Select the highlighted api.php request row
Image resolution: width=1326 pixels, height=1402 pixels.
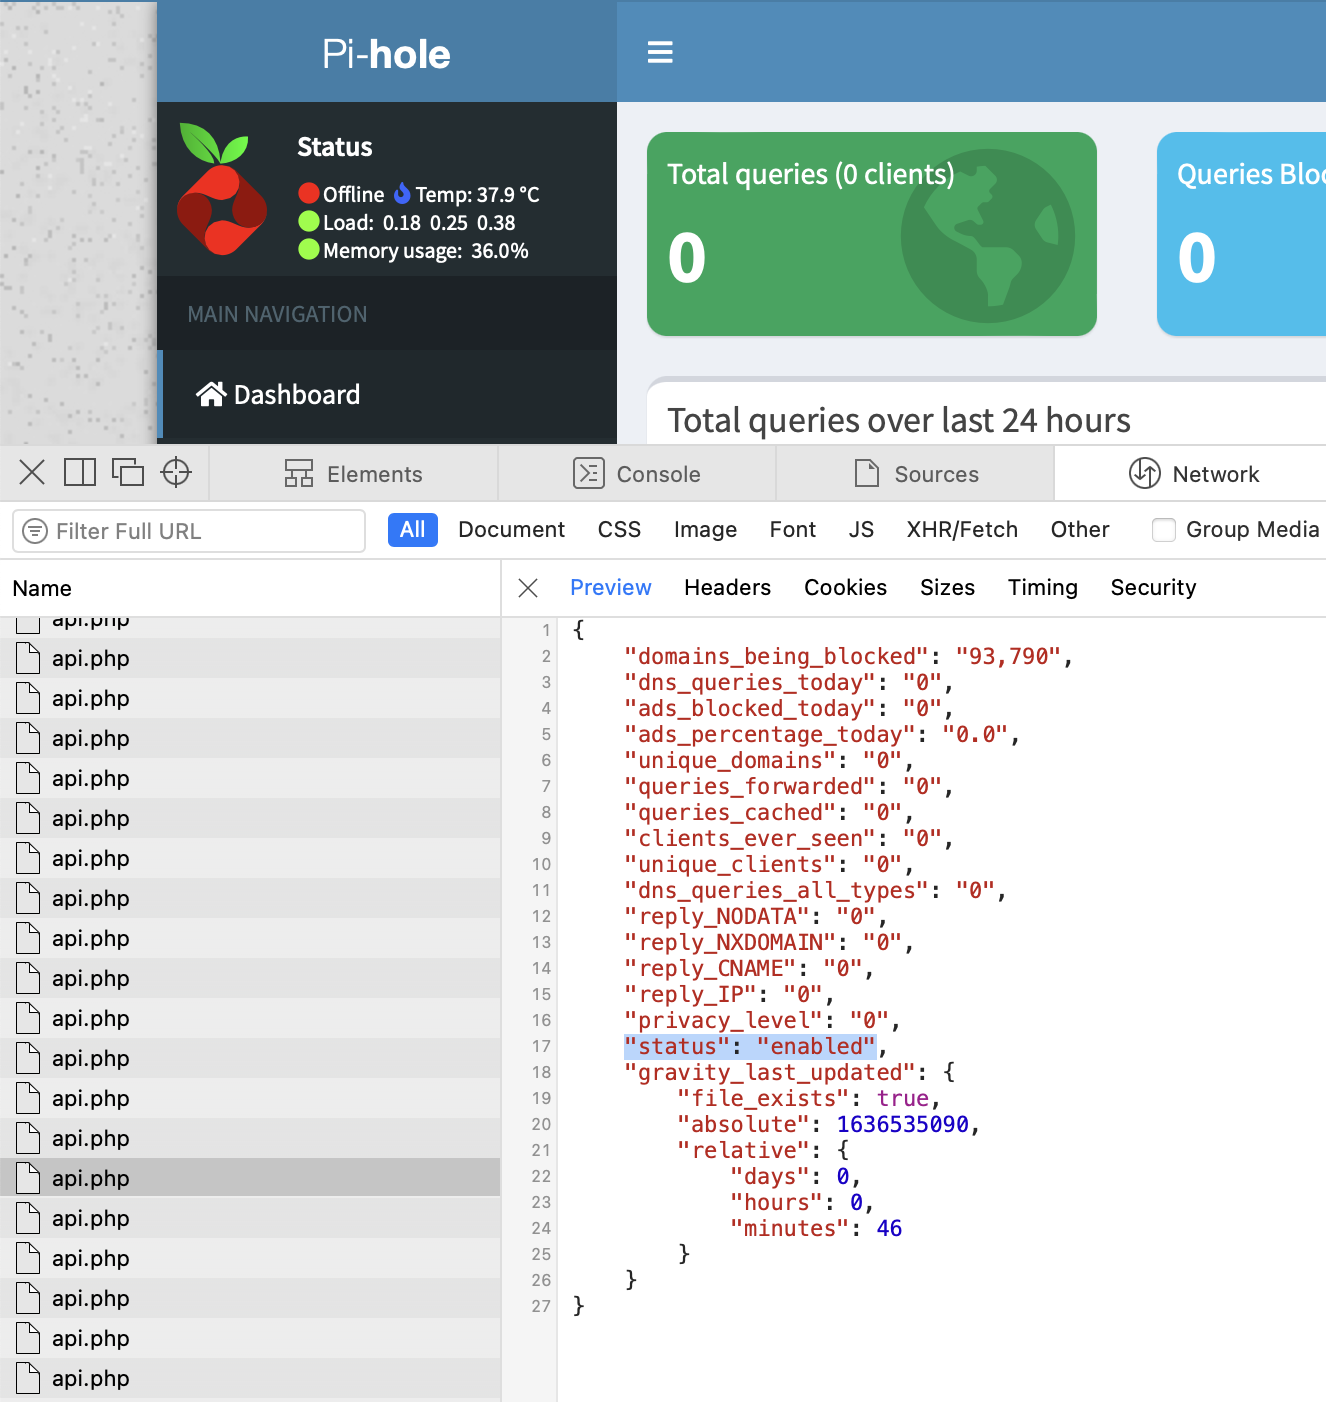click(x=250, y=1177)
